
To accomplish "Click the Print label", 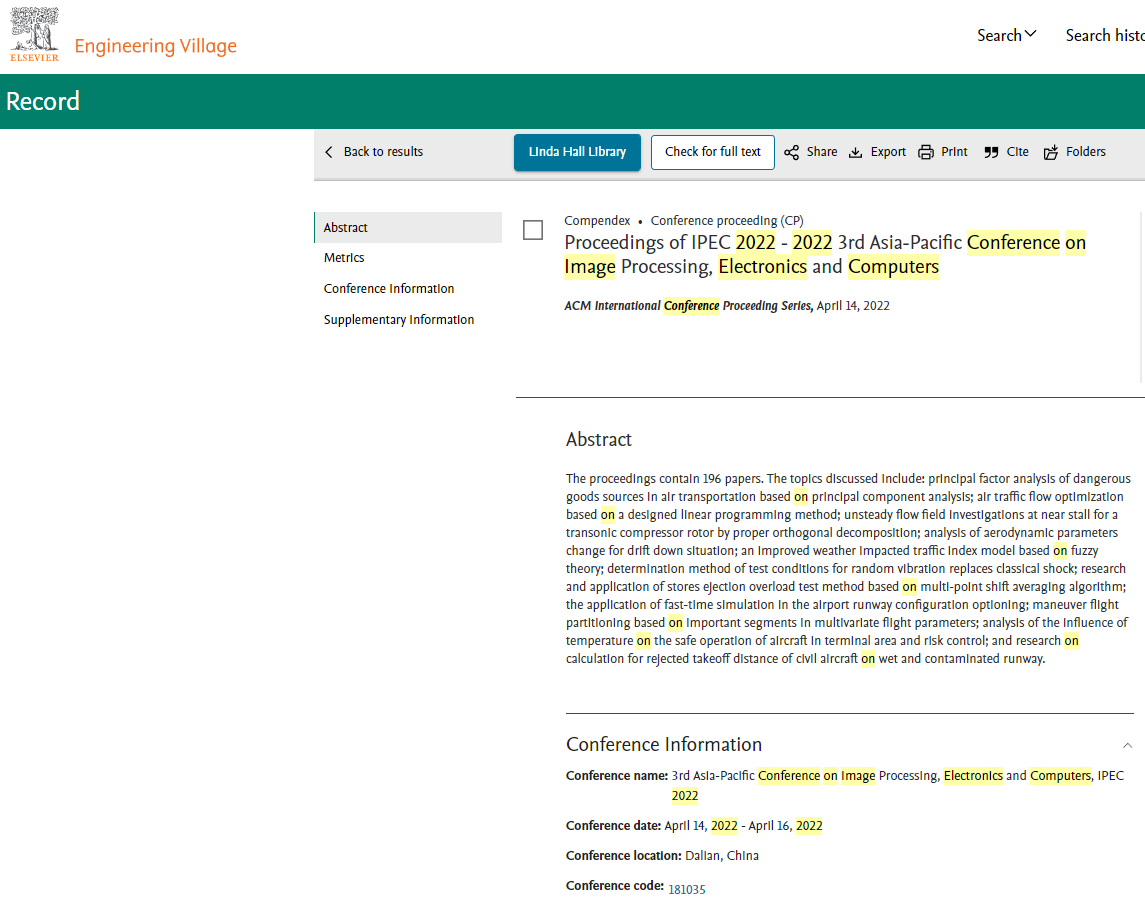I will click(x=954, y=152).
